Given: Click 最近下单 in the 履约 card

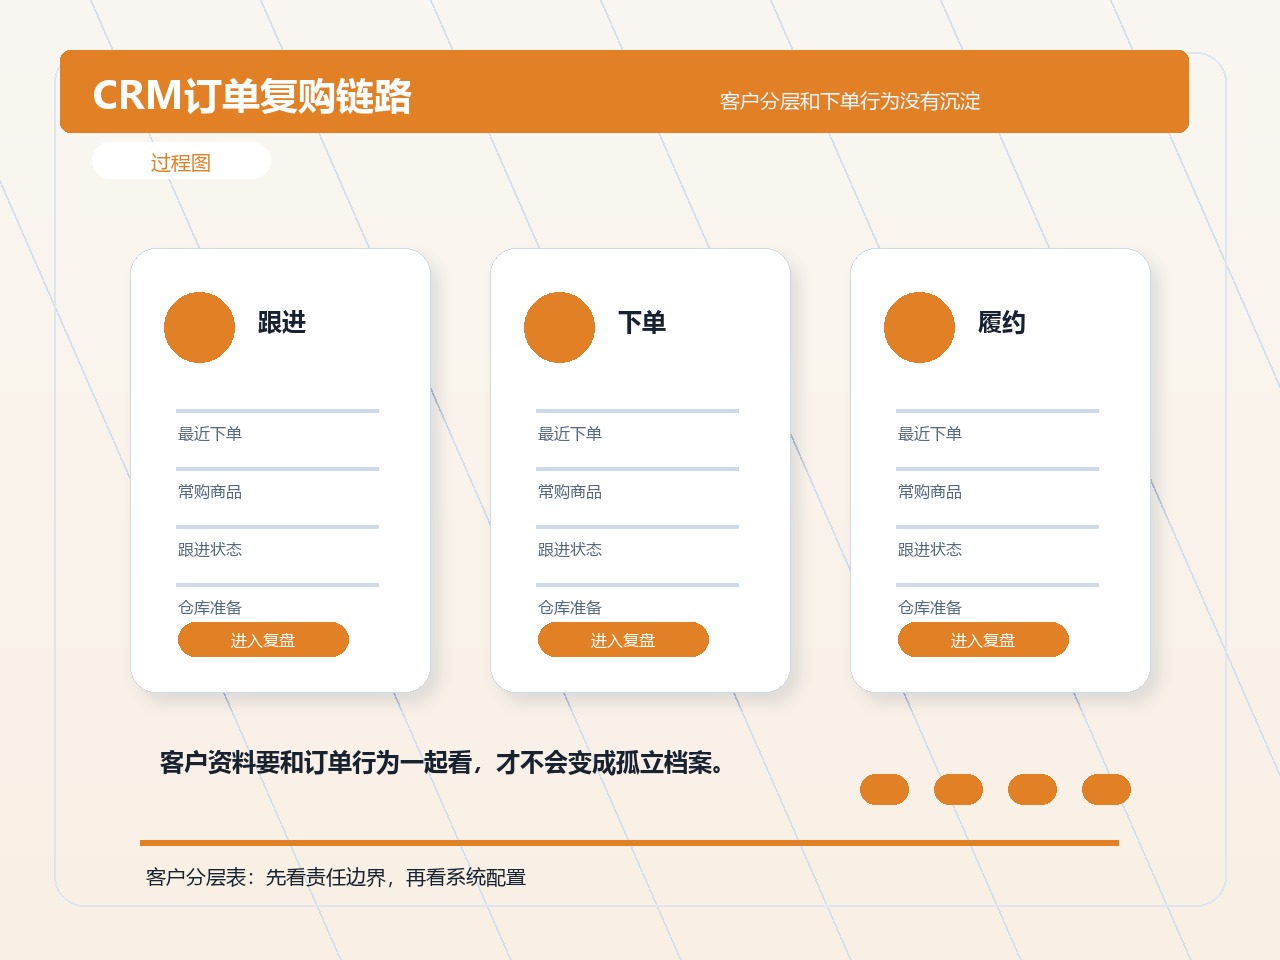Looking at the screenshot, I should 930,434.
